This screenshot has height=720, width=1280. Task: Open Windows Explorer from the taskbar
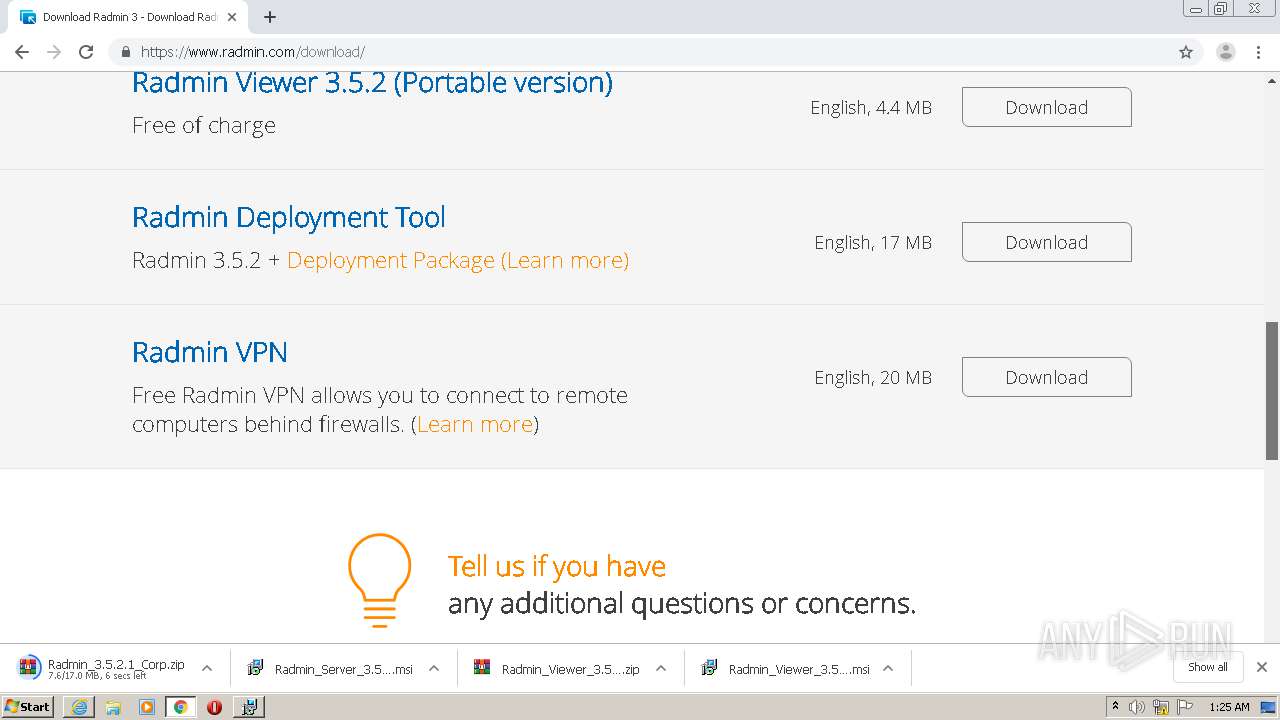(113, 707)
